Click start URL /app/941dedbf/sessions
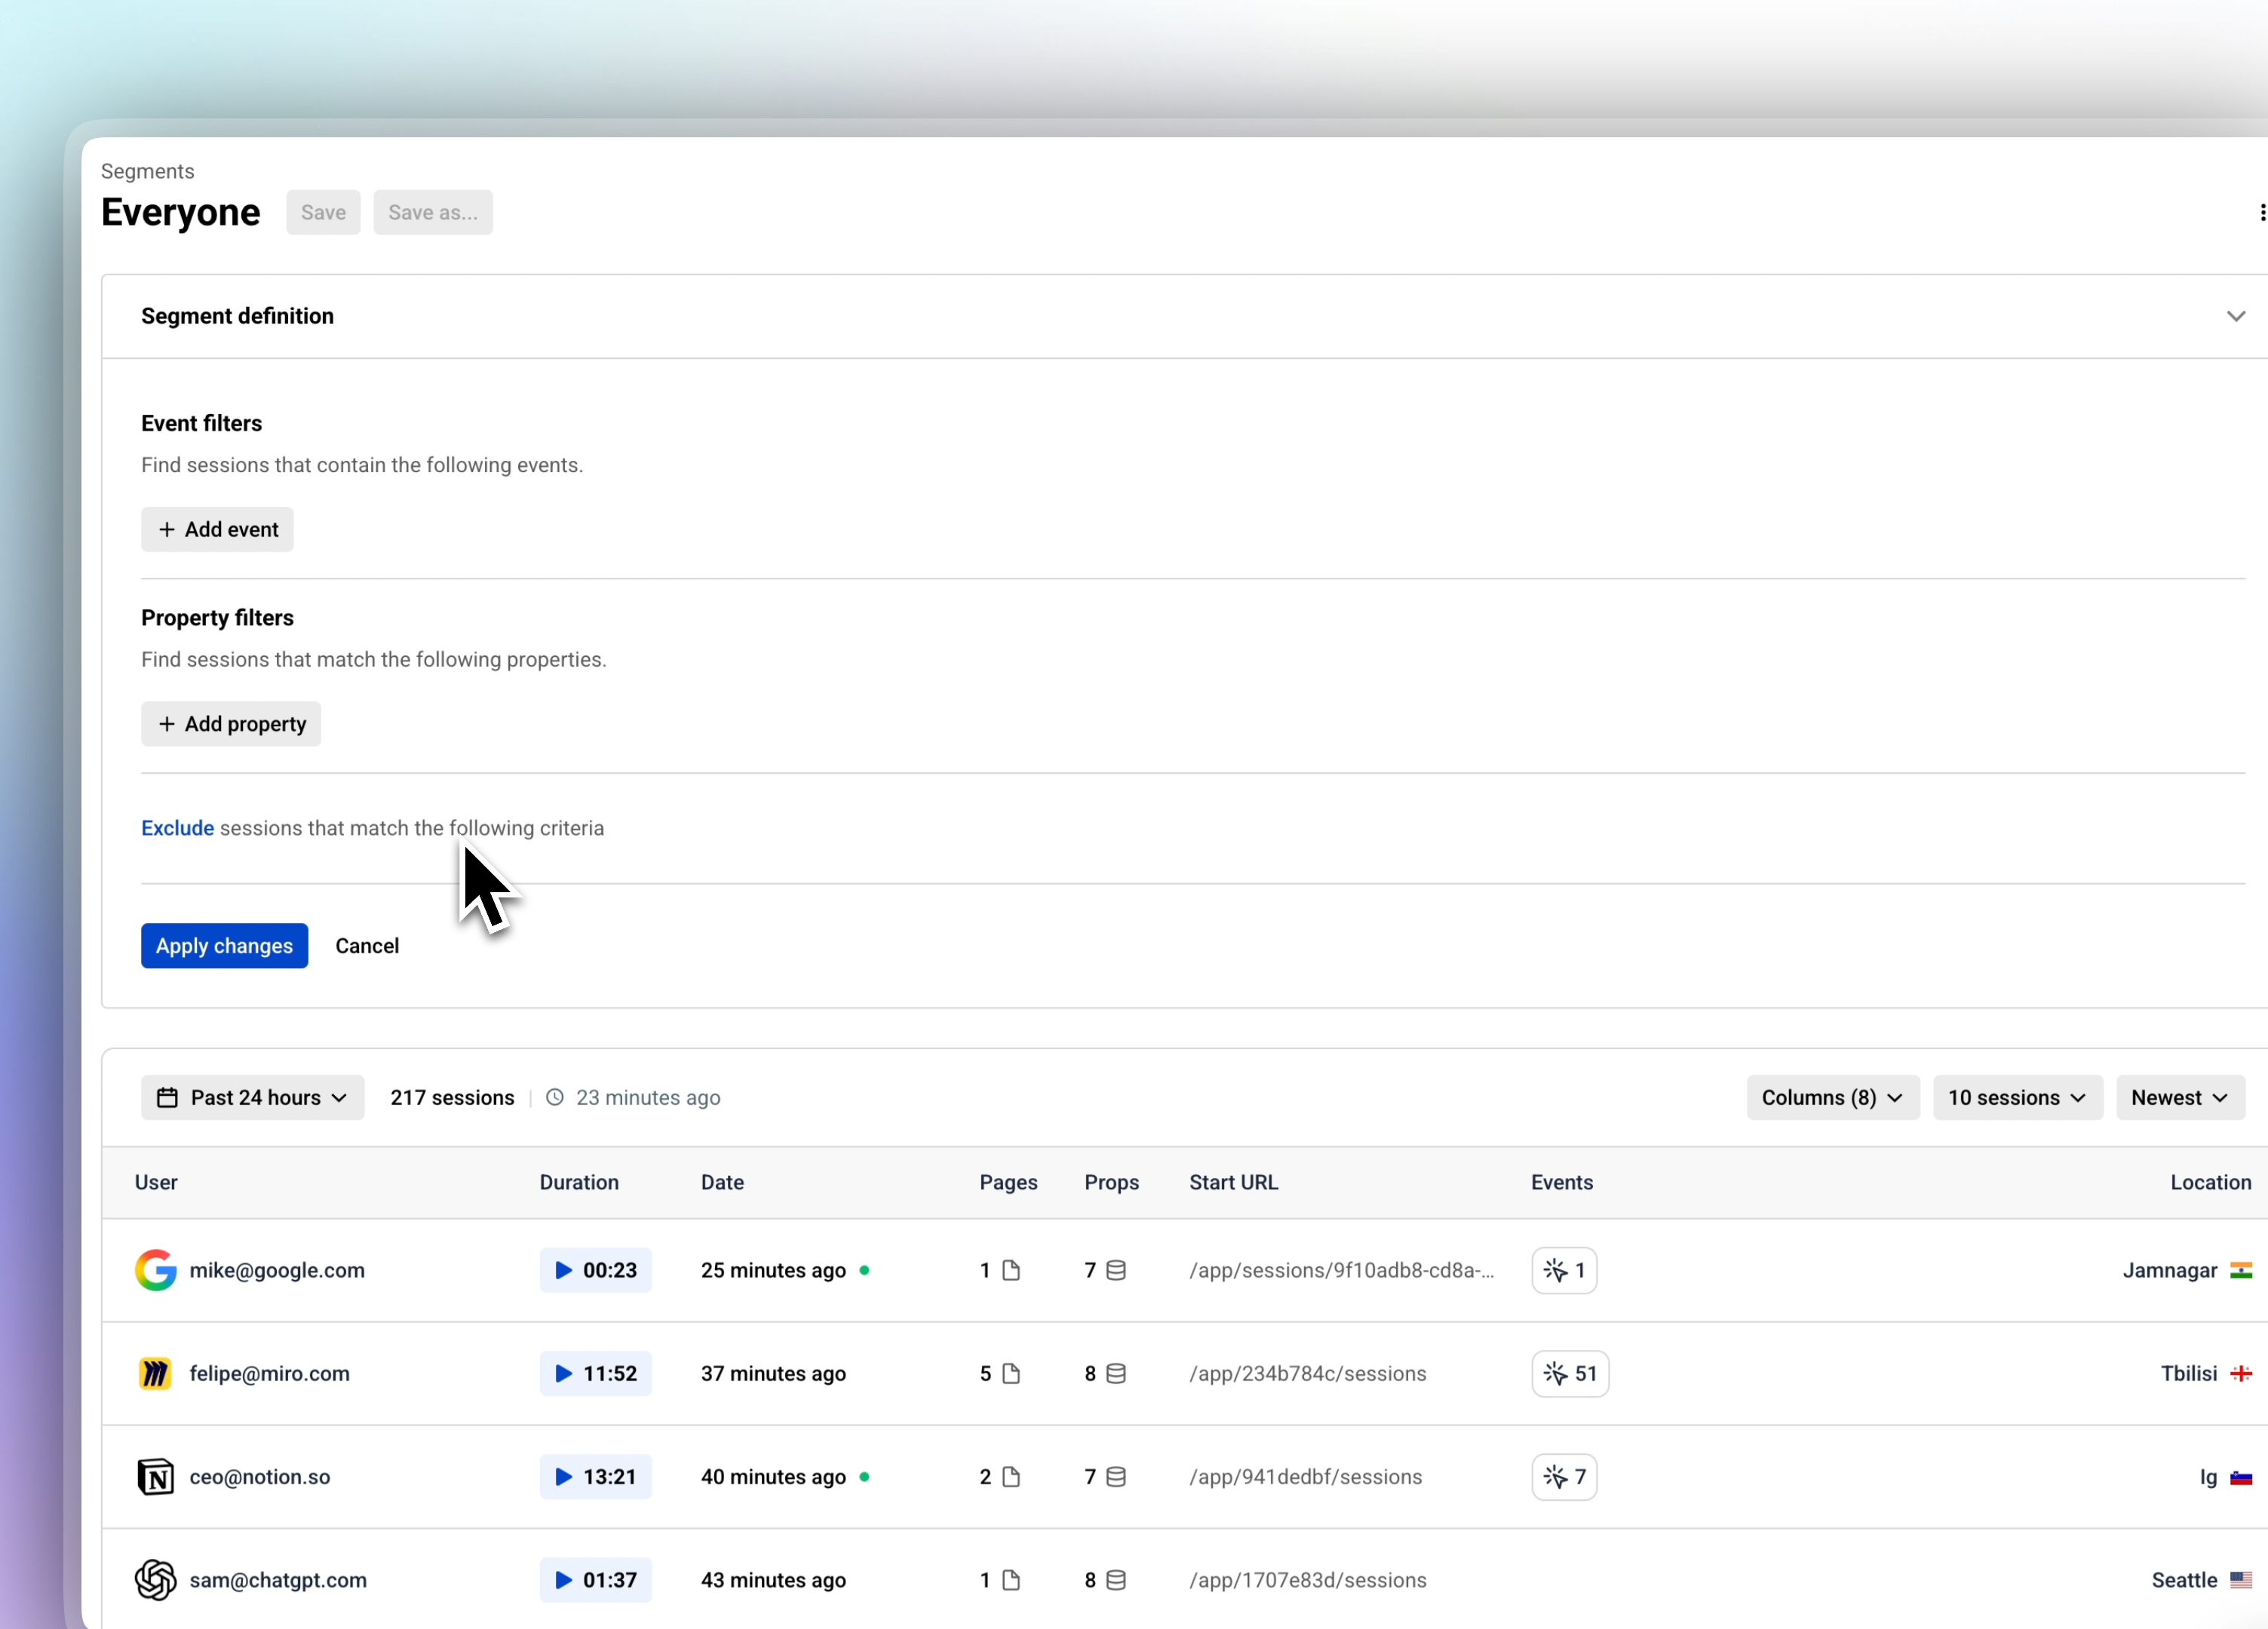2268x1629 pixels. point(1305,1477)
